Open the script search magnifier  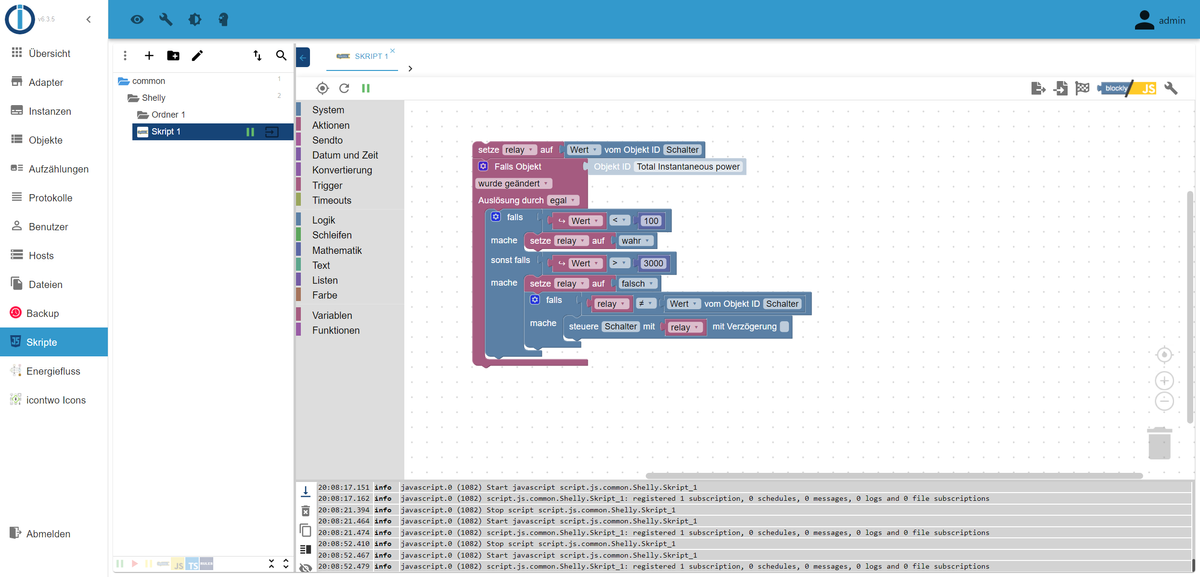pos(281,56)
